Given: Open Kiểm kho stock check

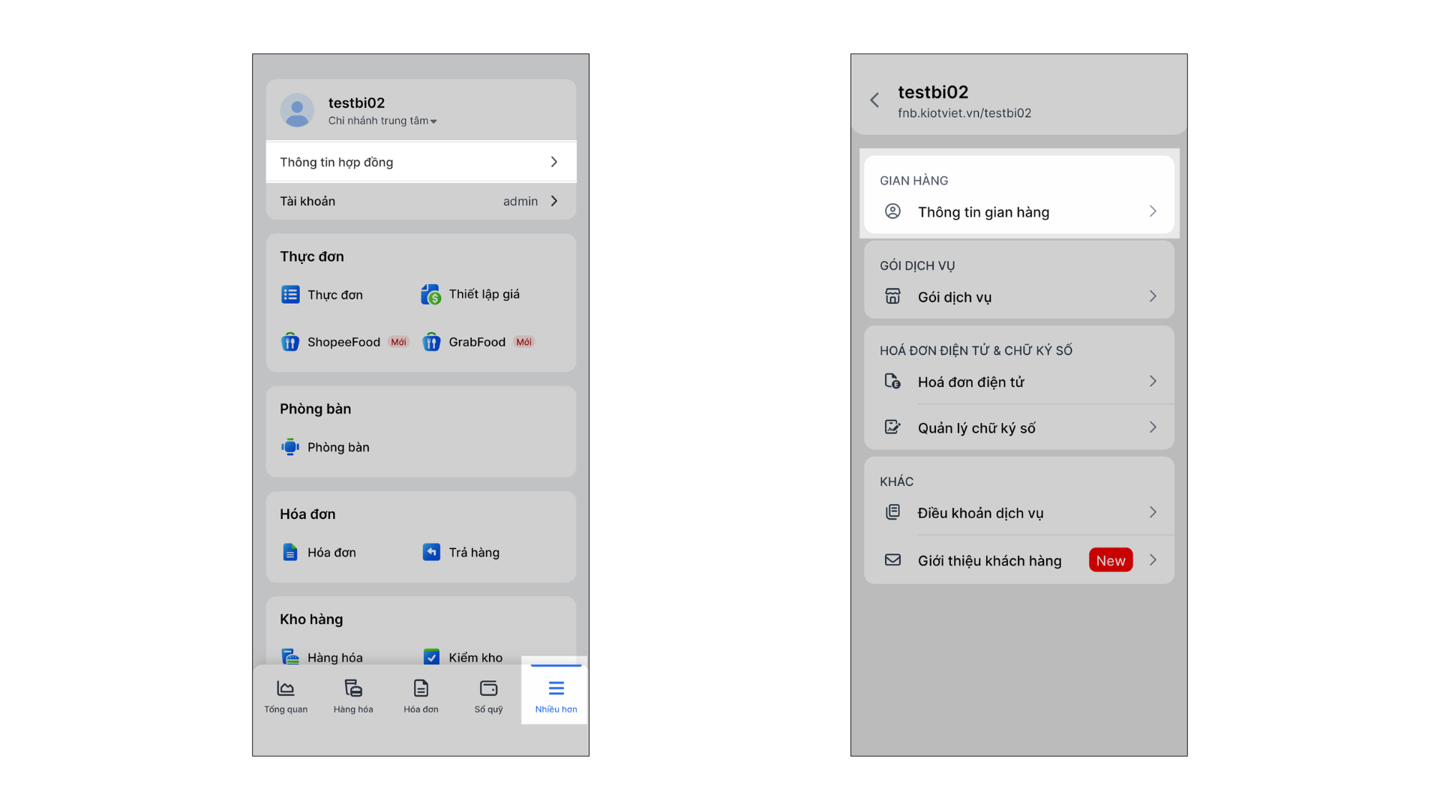Looking at the screenshot, I should tap(431, 657).
